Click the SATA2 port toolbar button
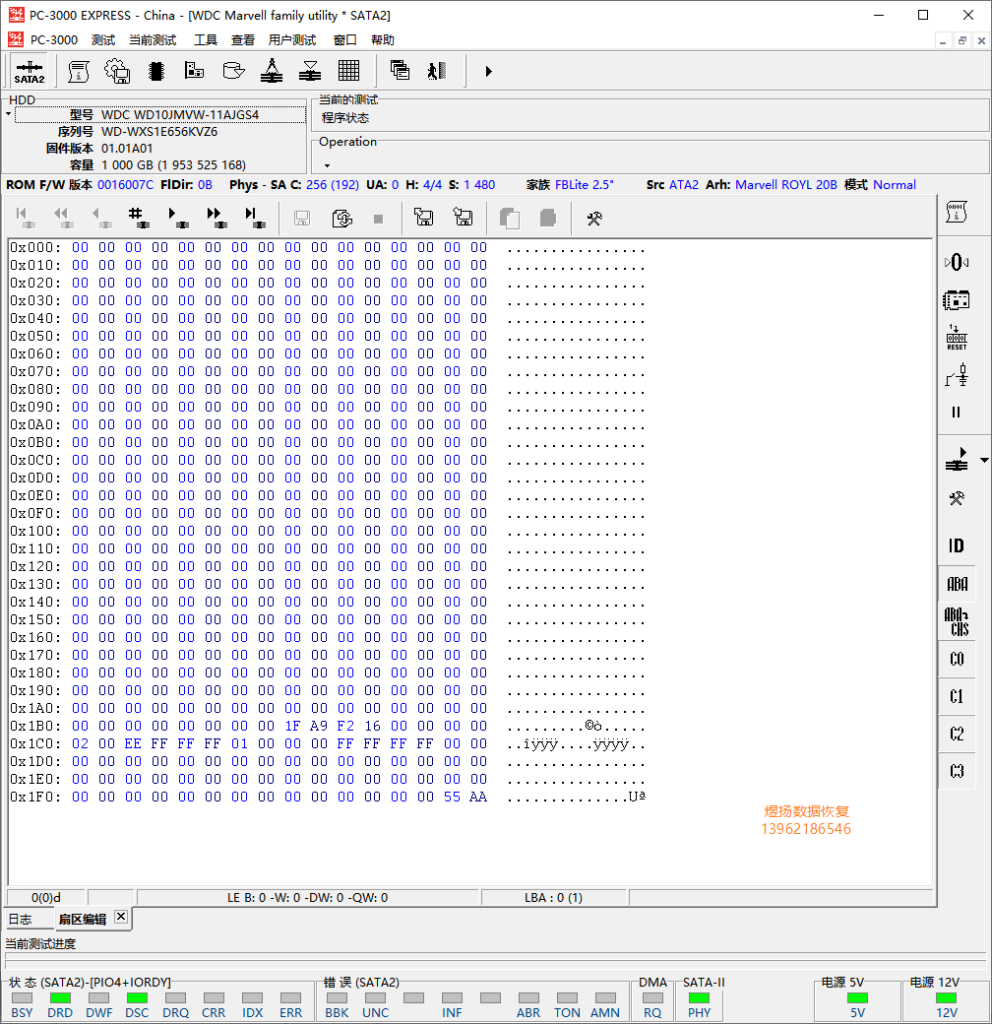Image resolution: width=992 pixels, height=1024 pixels. point(29,71)
